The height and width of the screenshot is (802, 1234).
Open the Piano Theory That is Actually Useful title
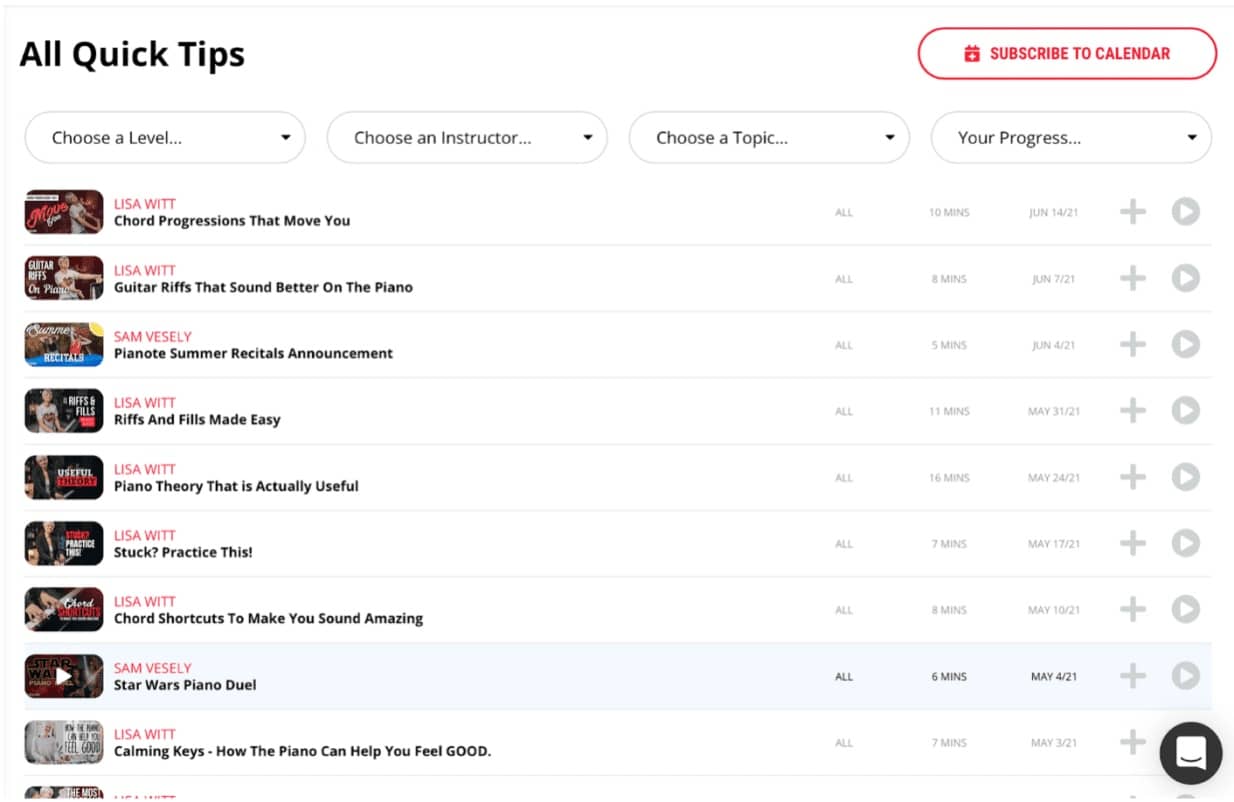click(236, 486)
